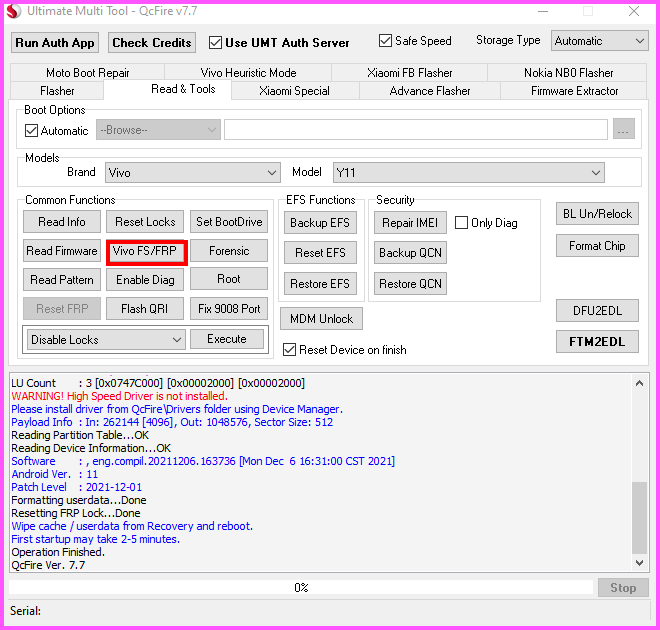Click the Restore EFS button
This screenshot has height=630, width=660.
point(320,284)
